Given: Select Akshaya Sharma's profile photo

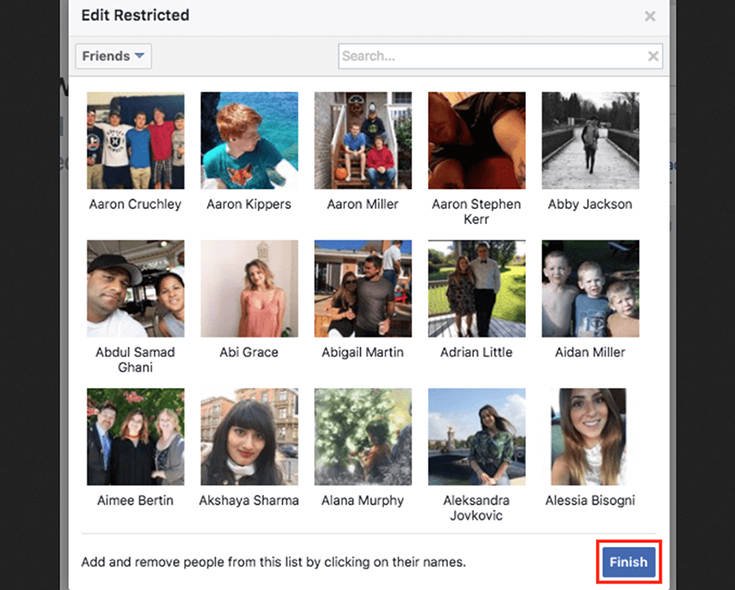Looking at the screenshot, I should point(249,437).
